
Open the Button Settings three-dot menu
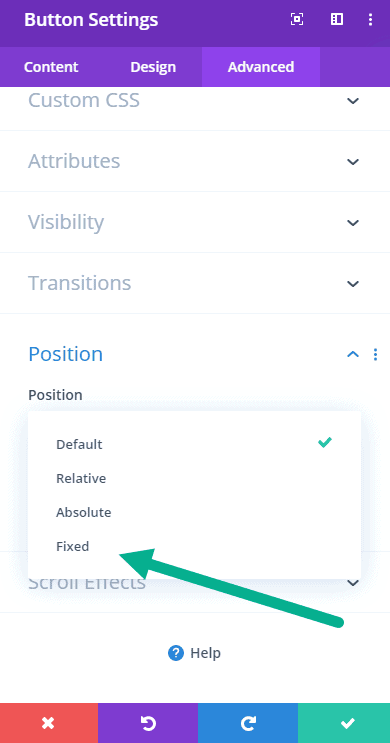click(371, 19)
